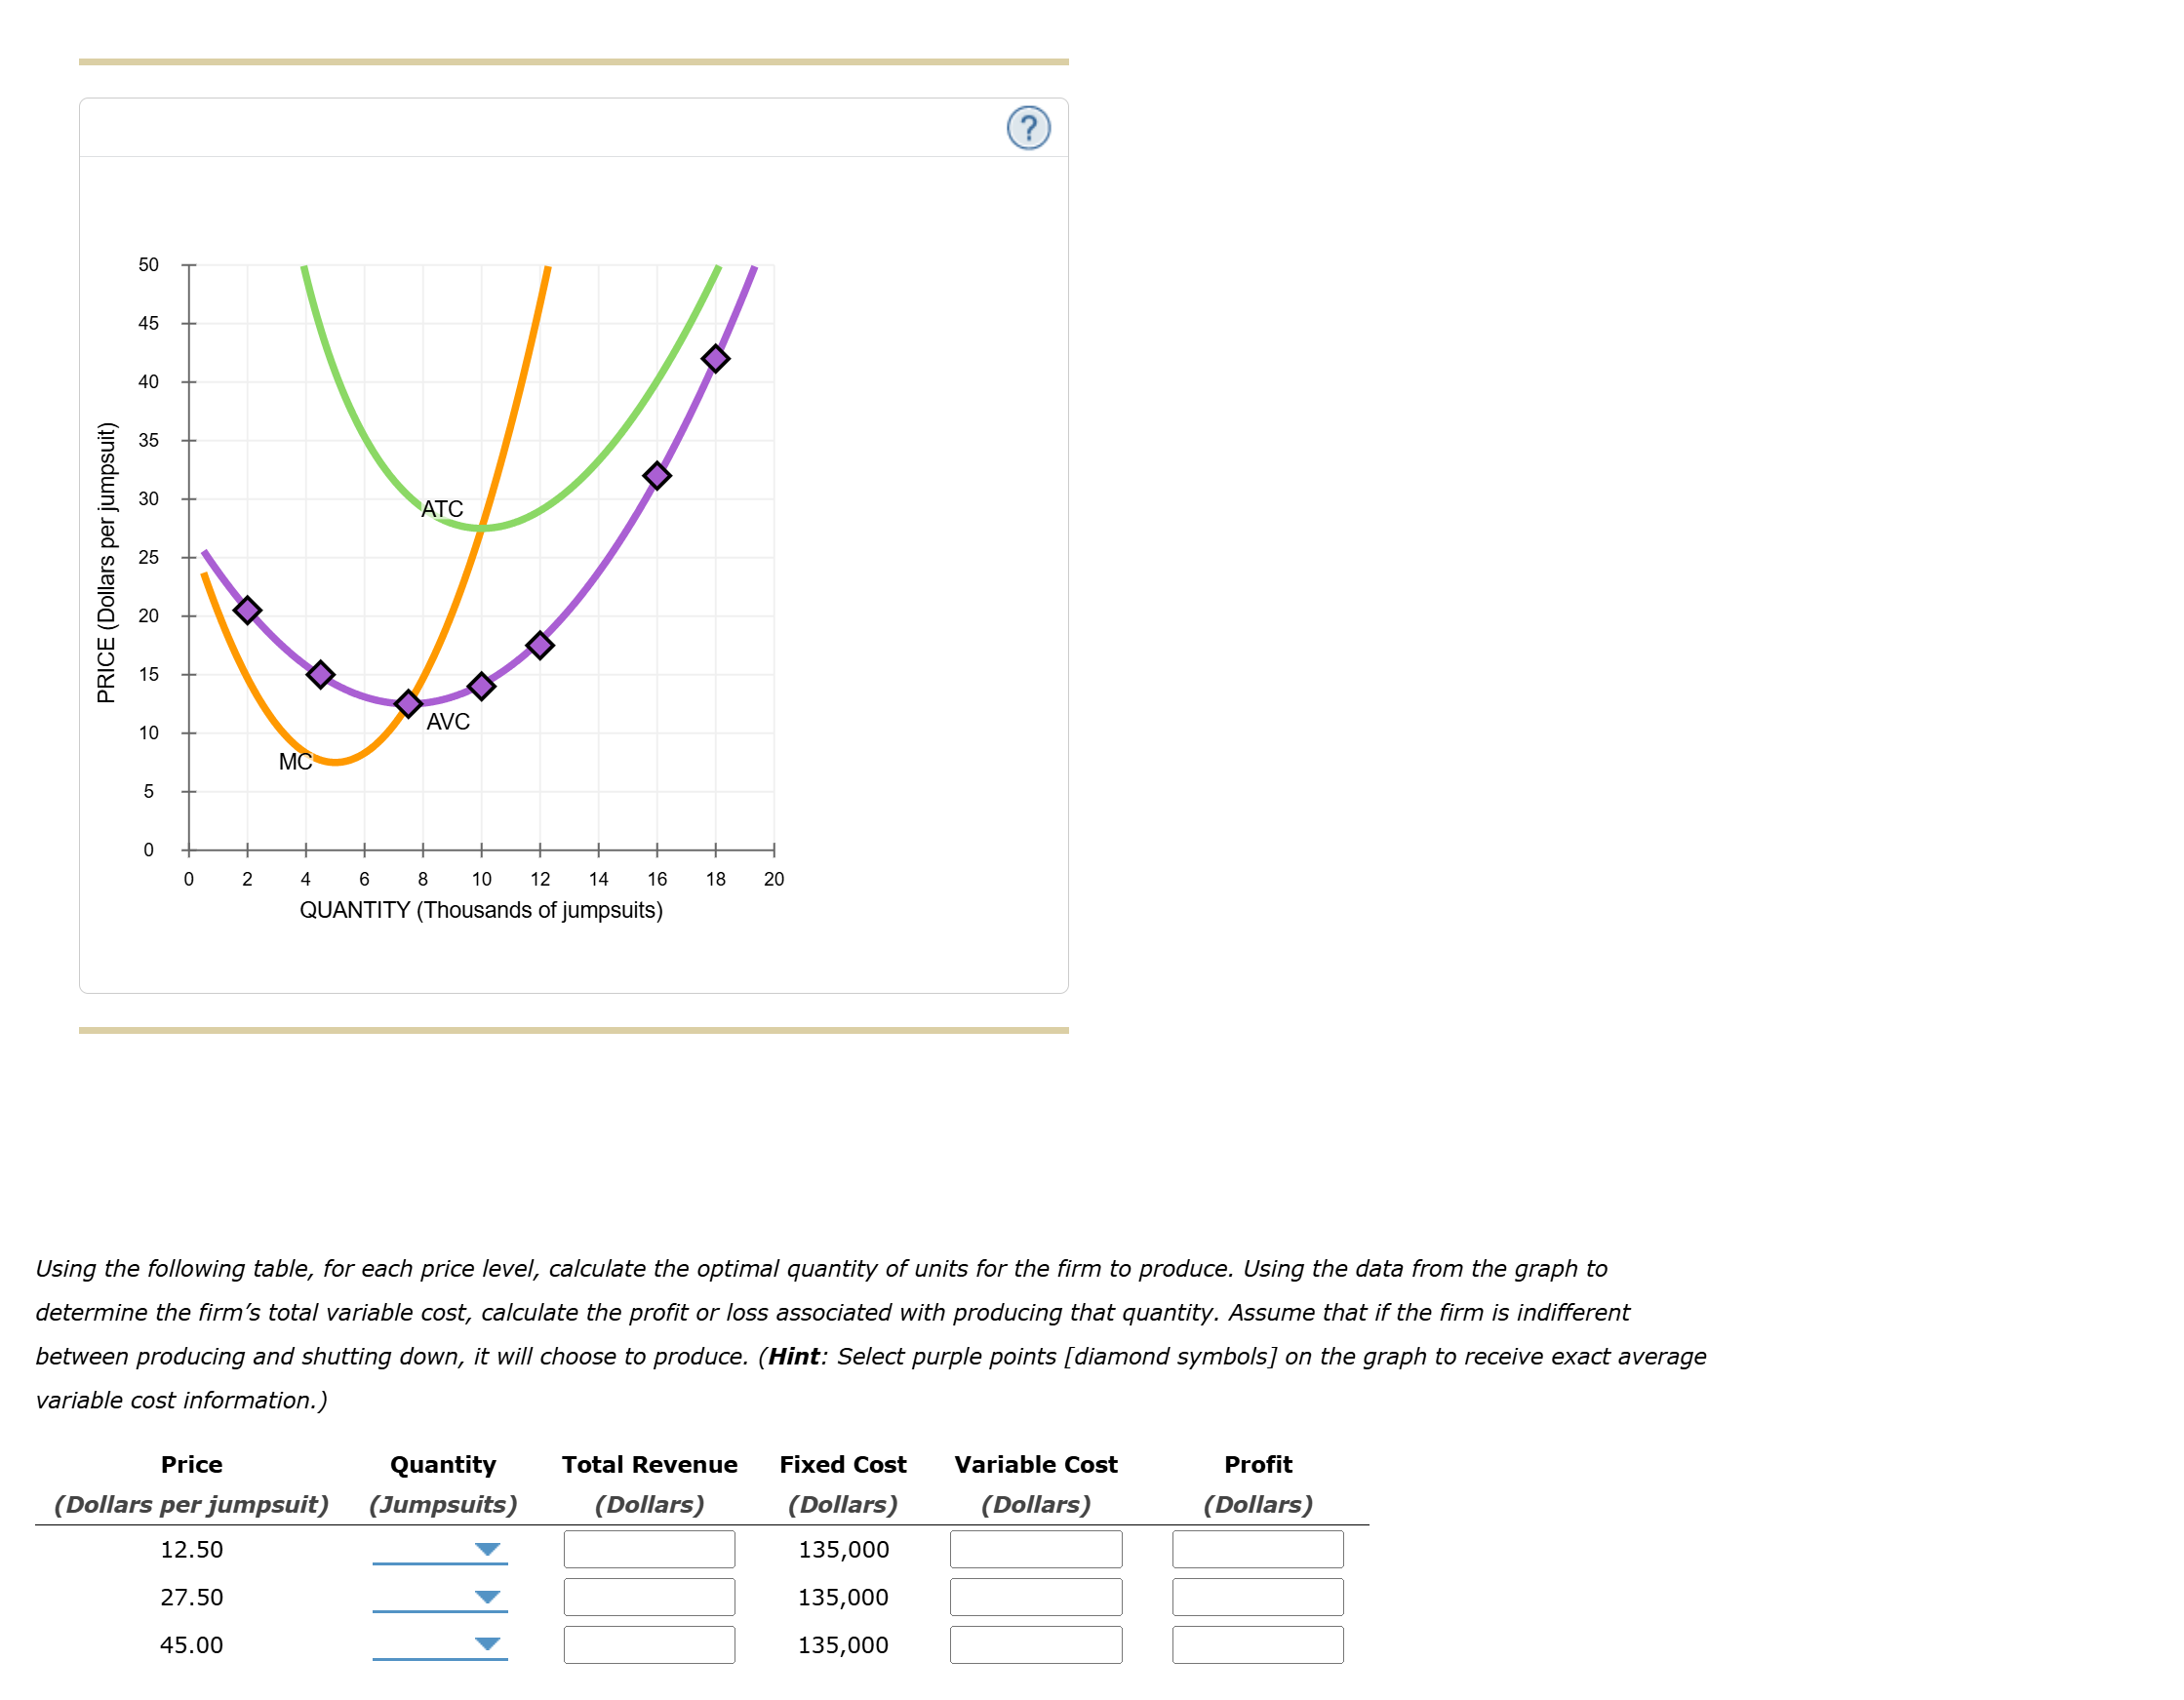The height and width of the screenshot is (1700, 2184).
Task: Click 135,000 fixed cost in 27.50 row
Action: pyautogui.click(x=843, y=1597)
